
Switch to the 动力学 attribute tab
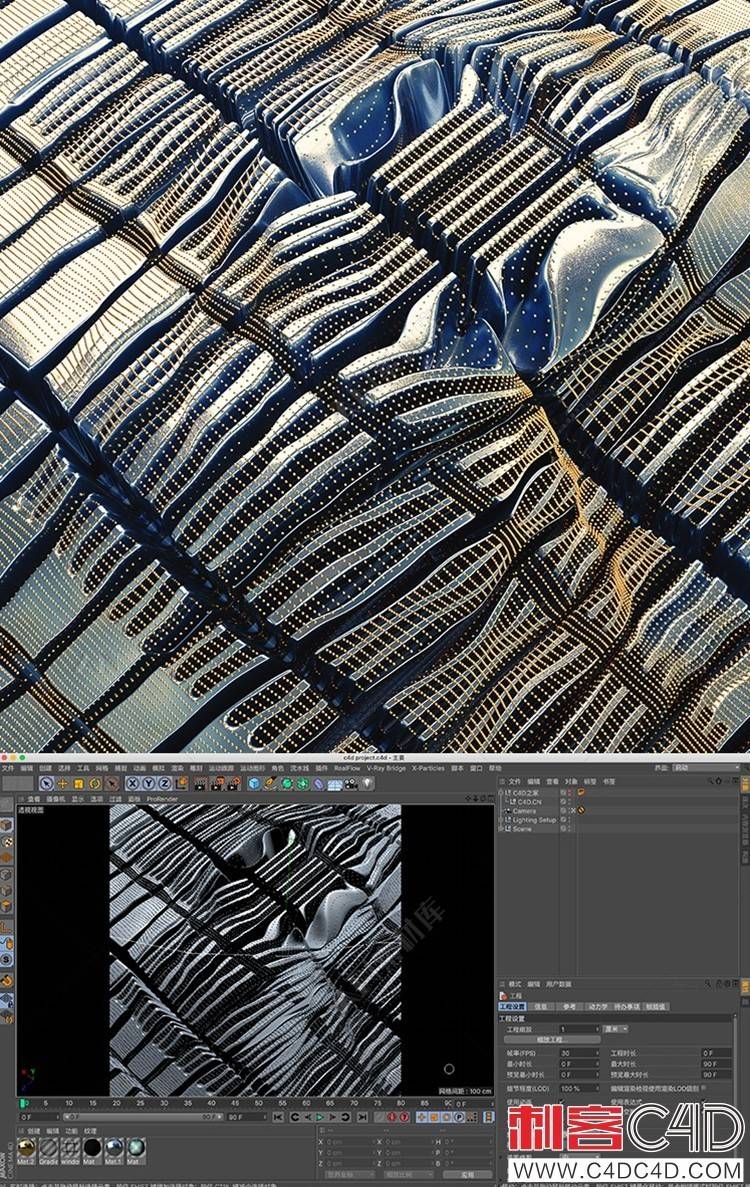click(598, 1007)
